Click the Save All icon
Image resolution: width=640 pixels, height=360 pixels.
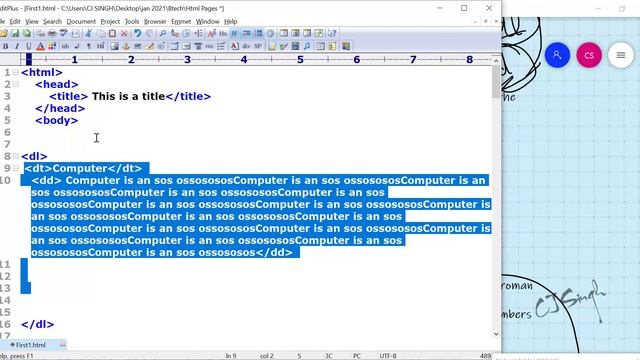click(27, 33)
